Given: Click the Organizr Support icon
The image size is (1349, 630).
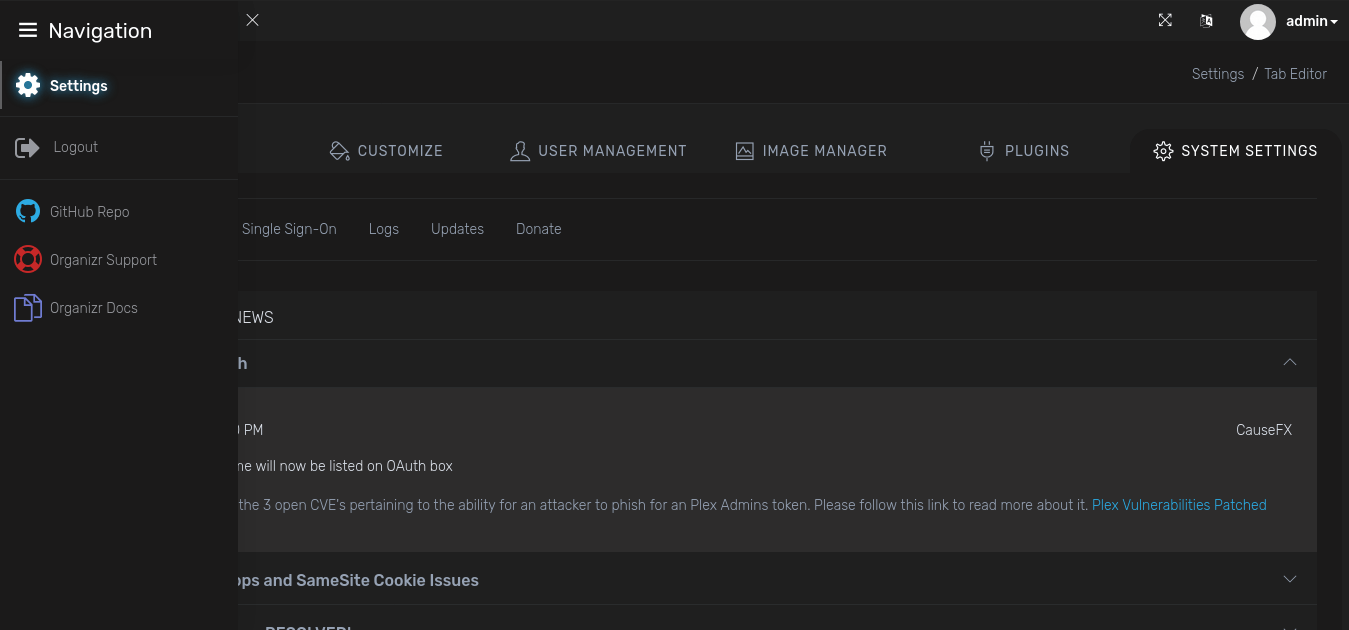Looking at the screenshot, I should click(27, 259).
